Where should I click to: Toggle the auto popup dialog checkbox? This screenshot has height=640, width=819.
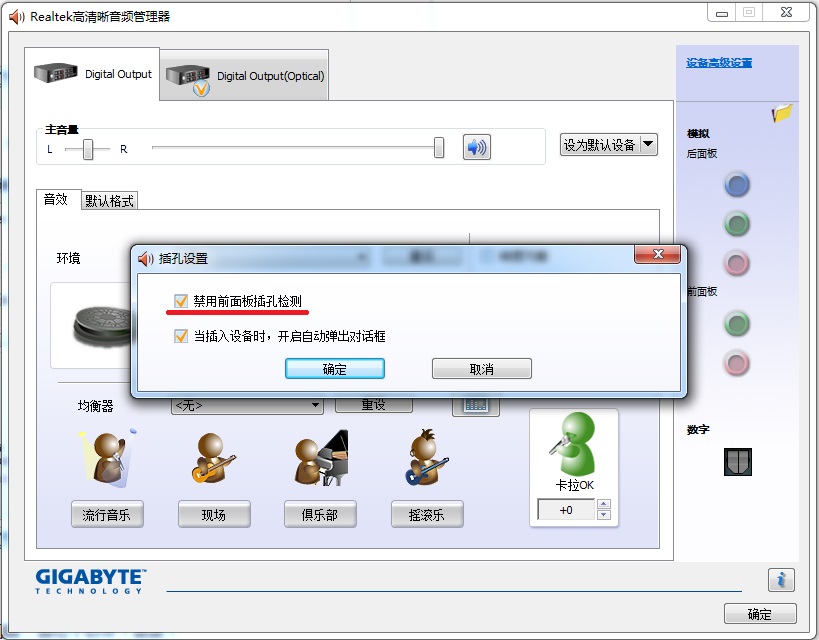click(181, 337)
